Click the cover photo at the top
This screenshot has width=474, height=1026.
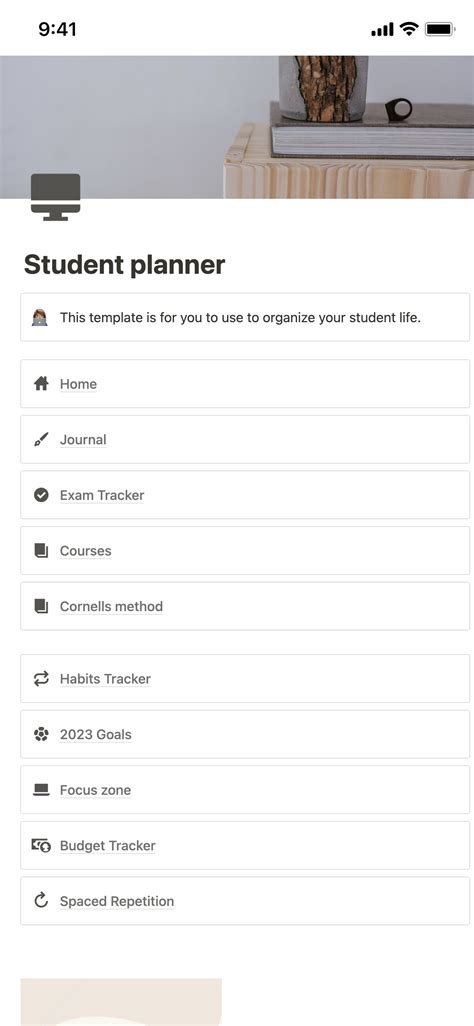pos(237,127)
